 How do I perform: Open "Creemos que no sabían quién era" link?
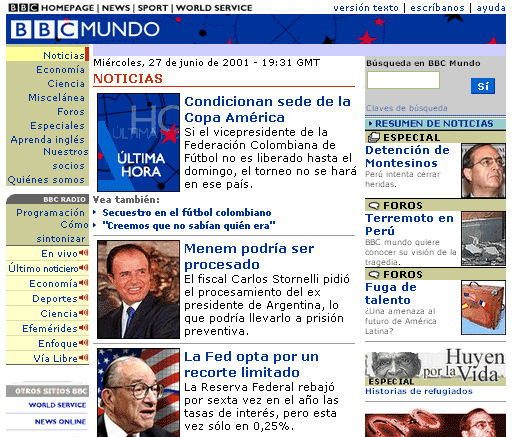[189, 226]
